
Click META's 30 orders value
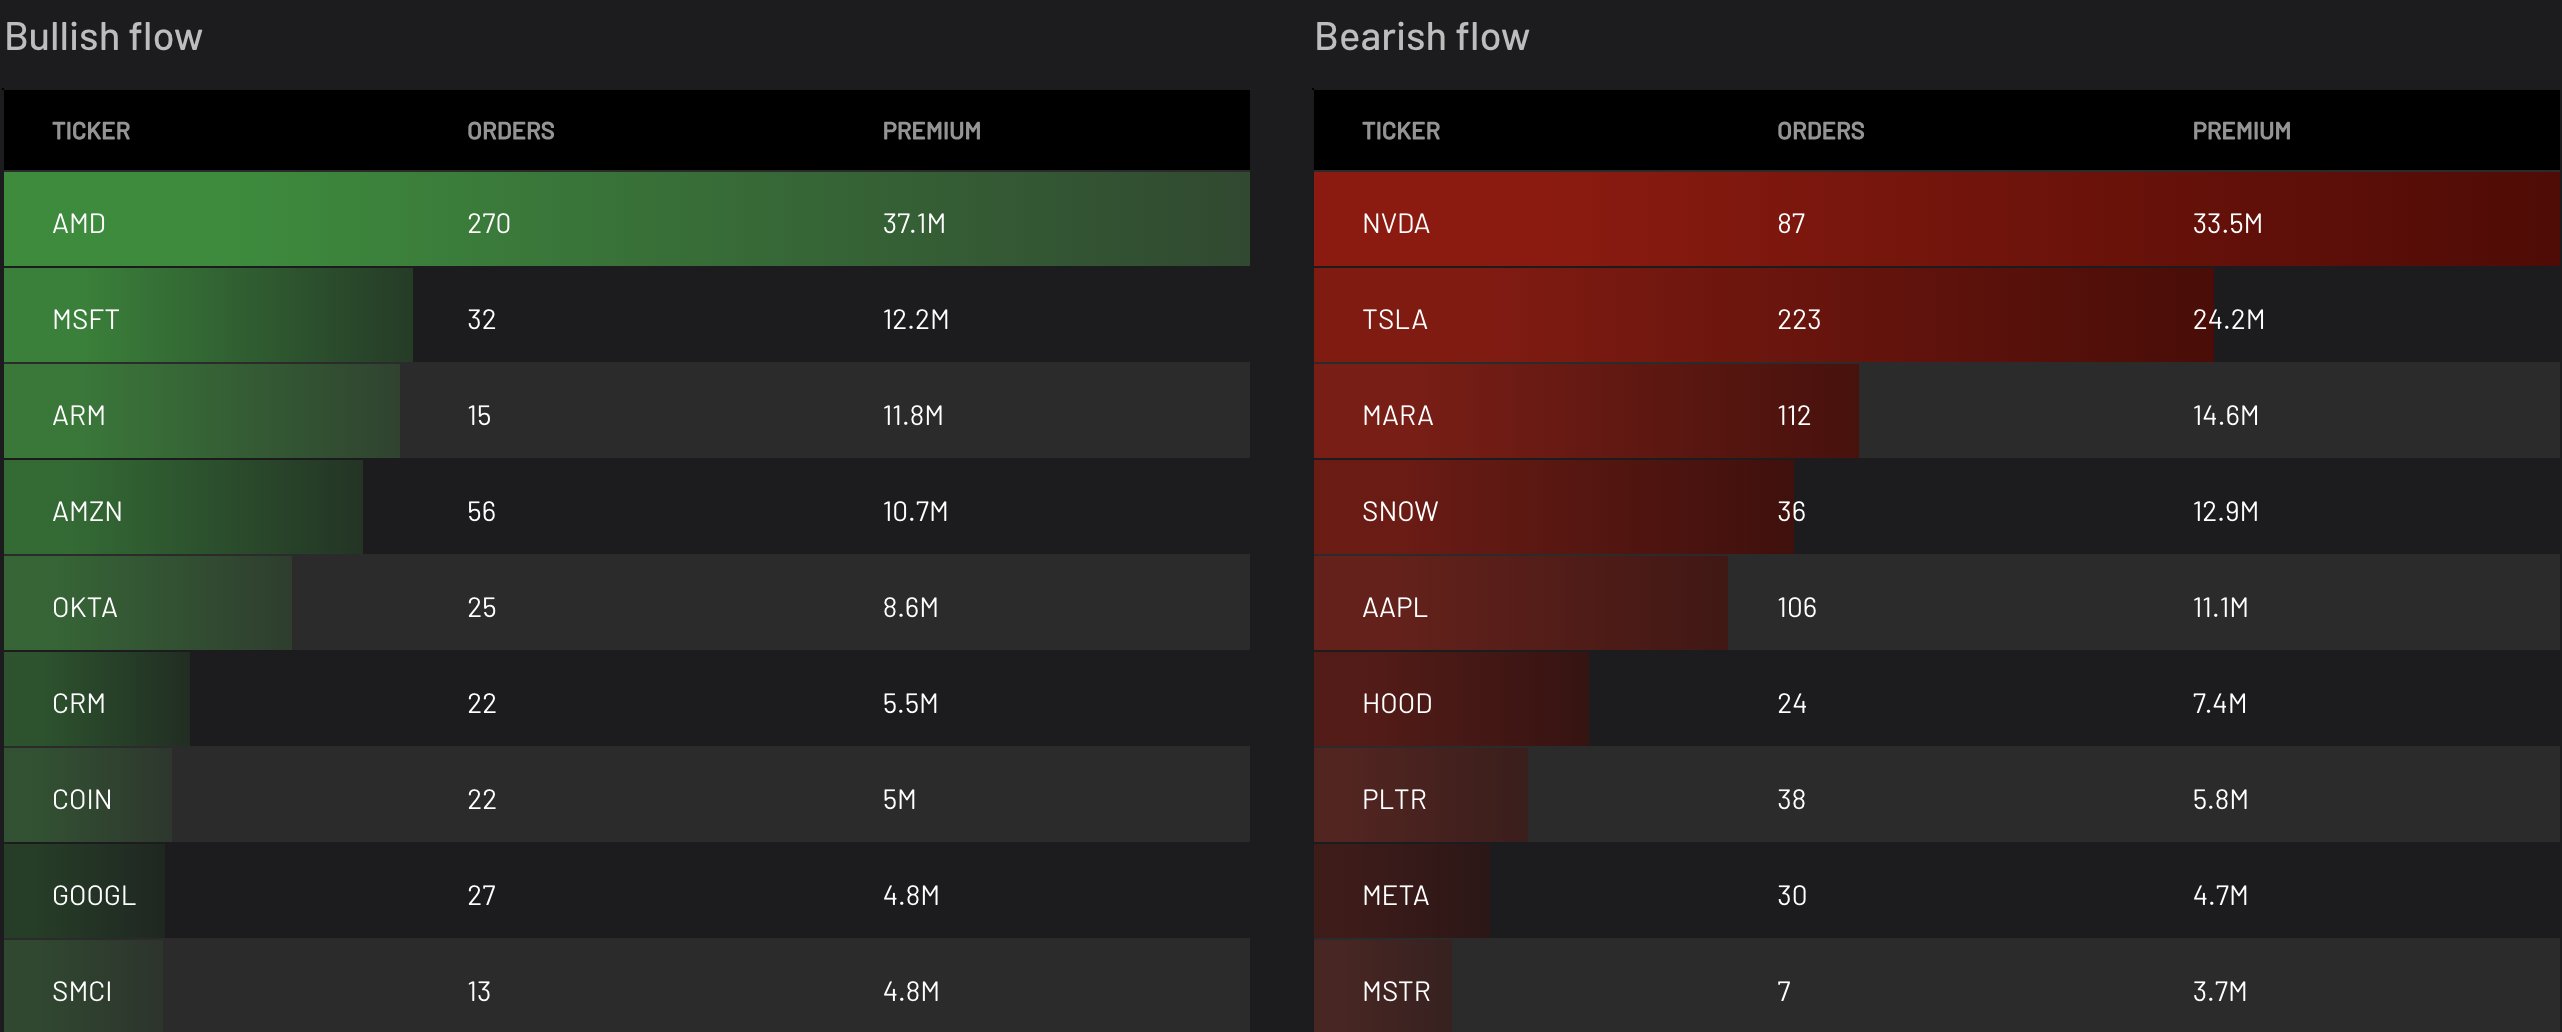(1792, 895)
